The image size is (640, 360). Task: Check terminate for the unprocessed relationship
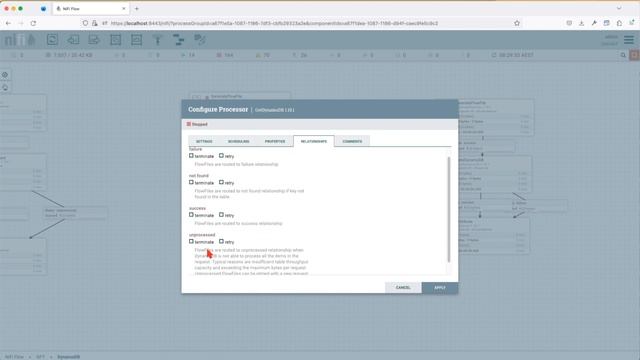pyautogui.click(x=191, y=241)
